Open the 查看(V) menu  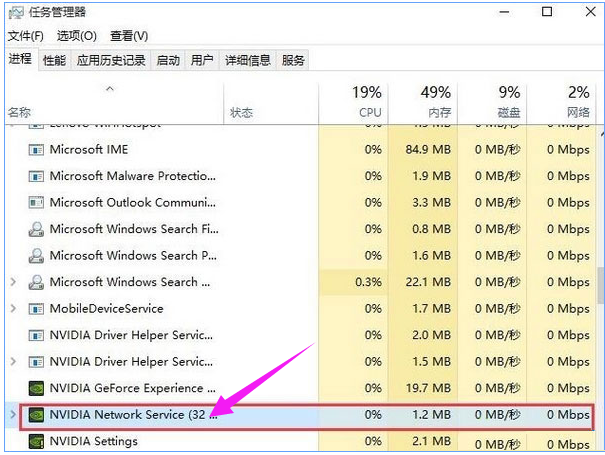(x=129, y=36)
